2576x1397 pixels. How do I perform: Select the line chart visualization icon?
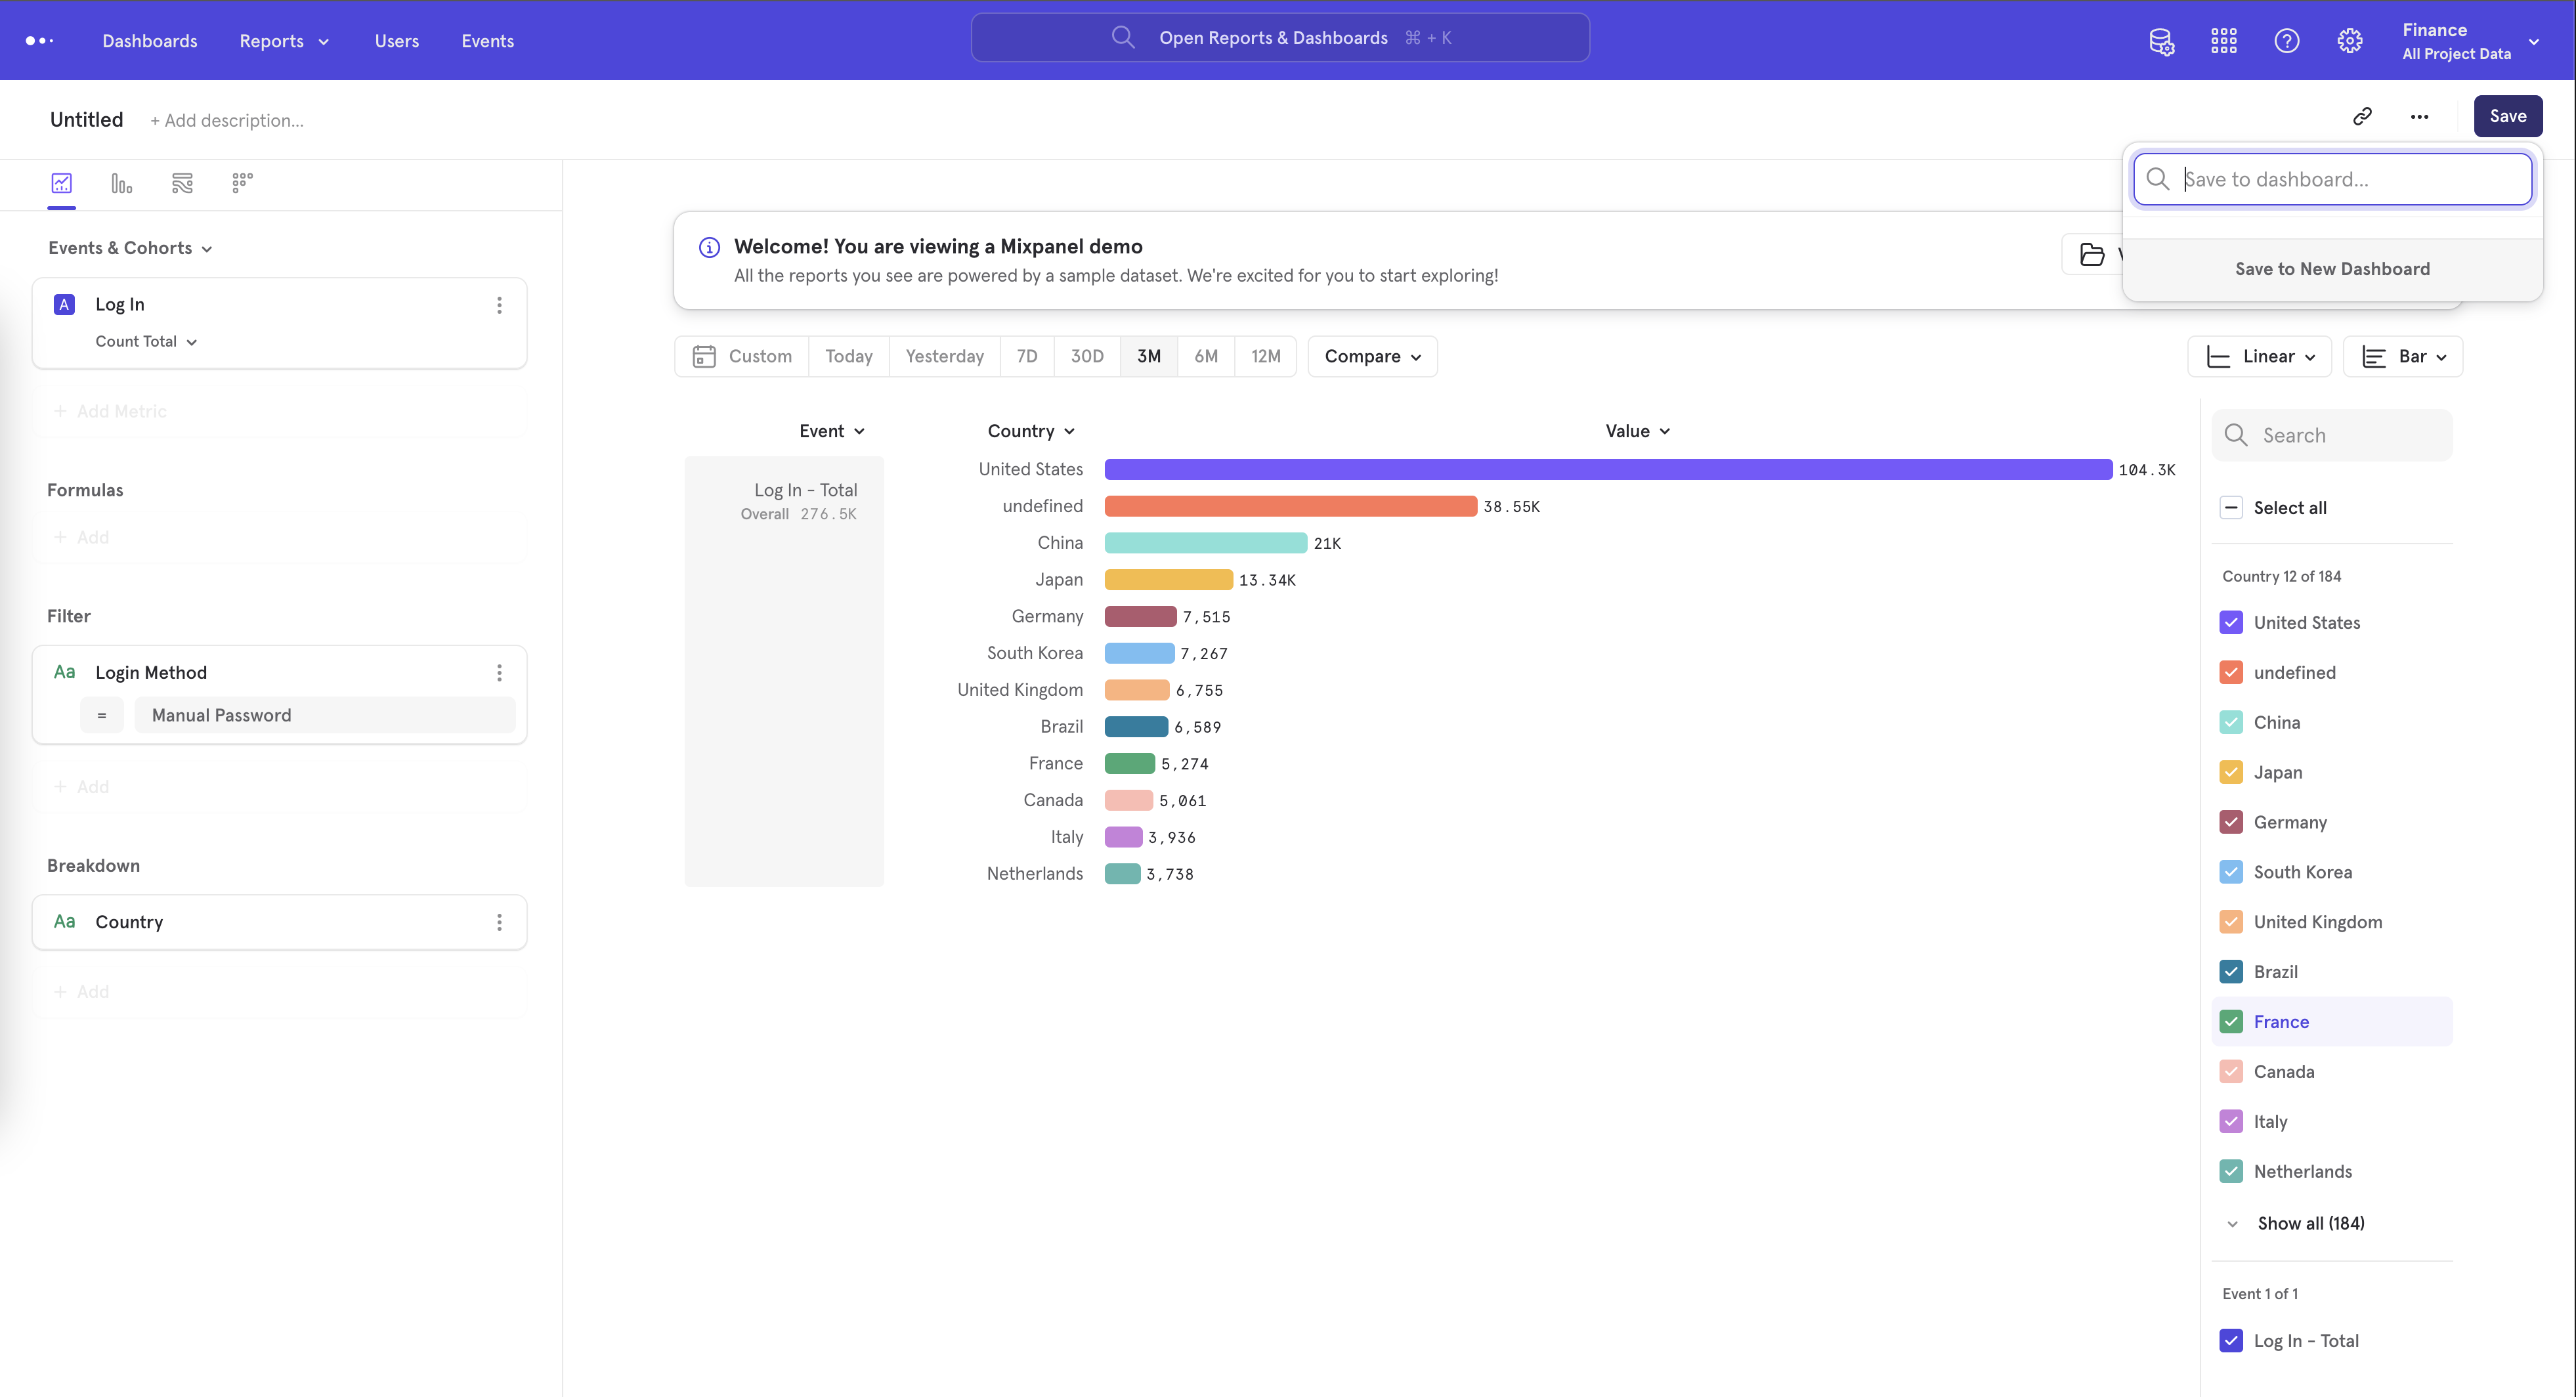click(61, 183)
